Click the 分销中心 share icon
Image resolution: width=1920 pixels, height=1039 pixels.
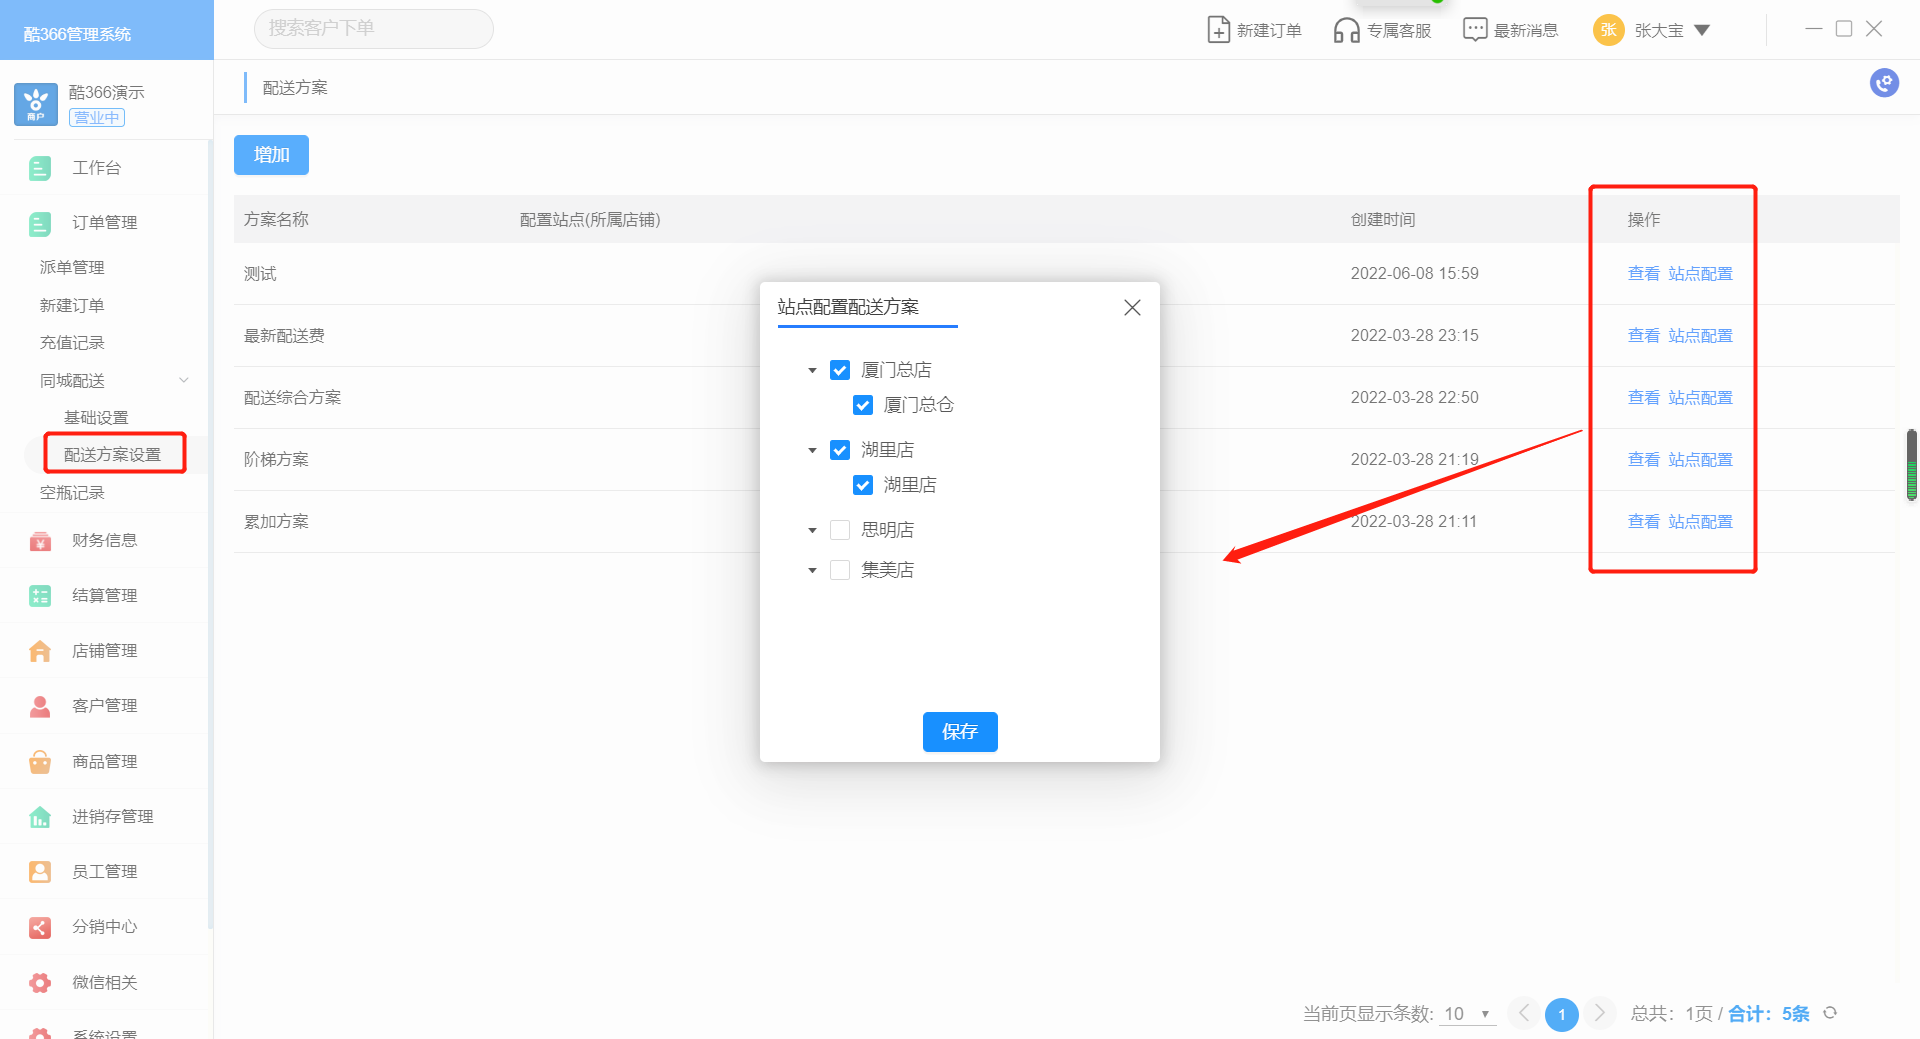[40, 927]
